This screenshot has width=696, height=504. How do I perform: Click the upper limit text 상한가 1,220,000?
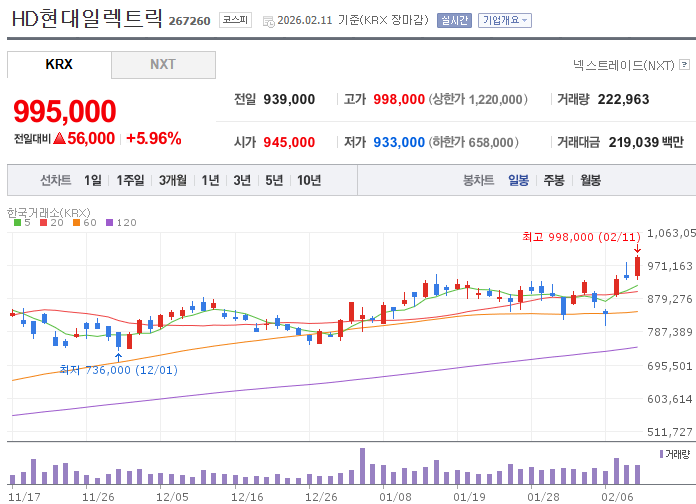(478, 99)
